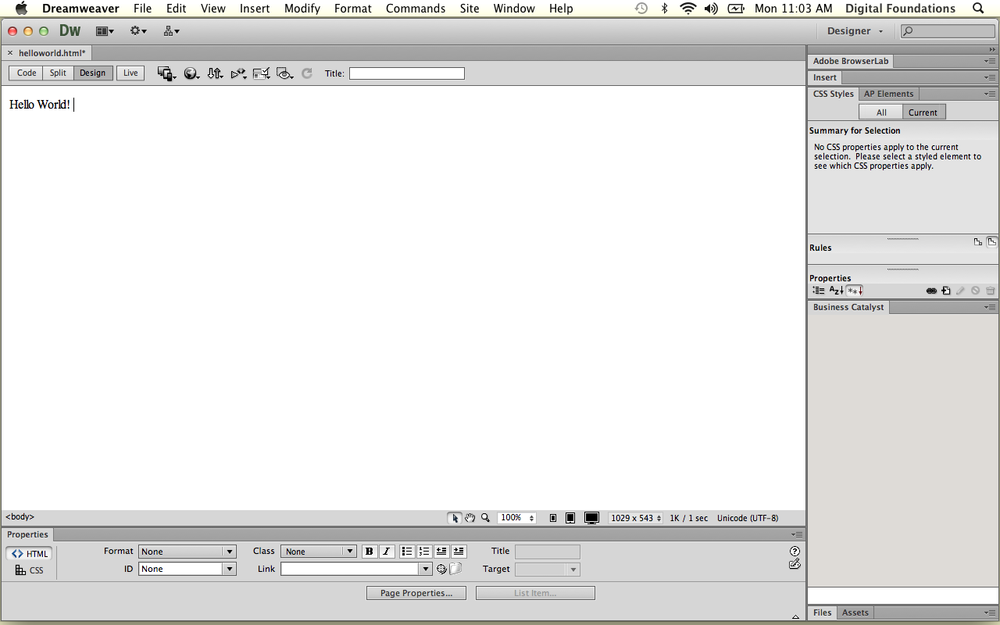1000x625 pixels.
Task: Click the Page Properties button
Action: click(x=416, y=592)
